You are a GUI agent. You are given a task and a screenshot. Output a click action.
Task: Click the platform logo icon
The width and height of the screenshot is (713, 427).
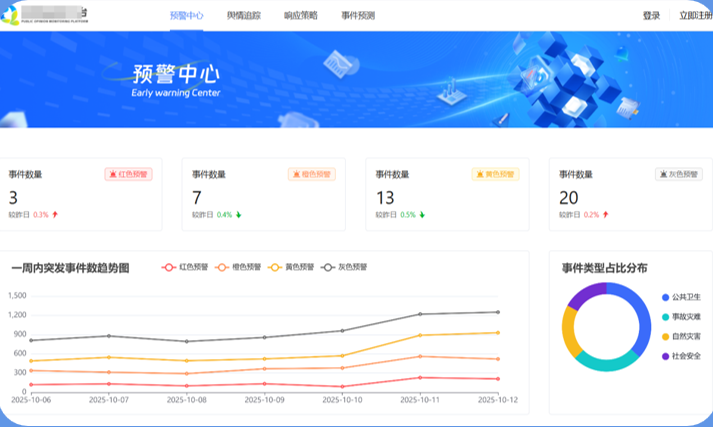click(10, 15)
